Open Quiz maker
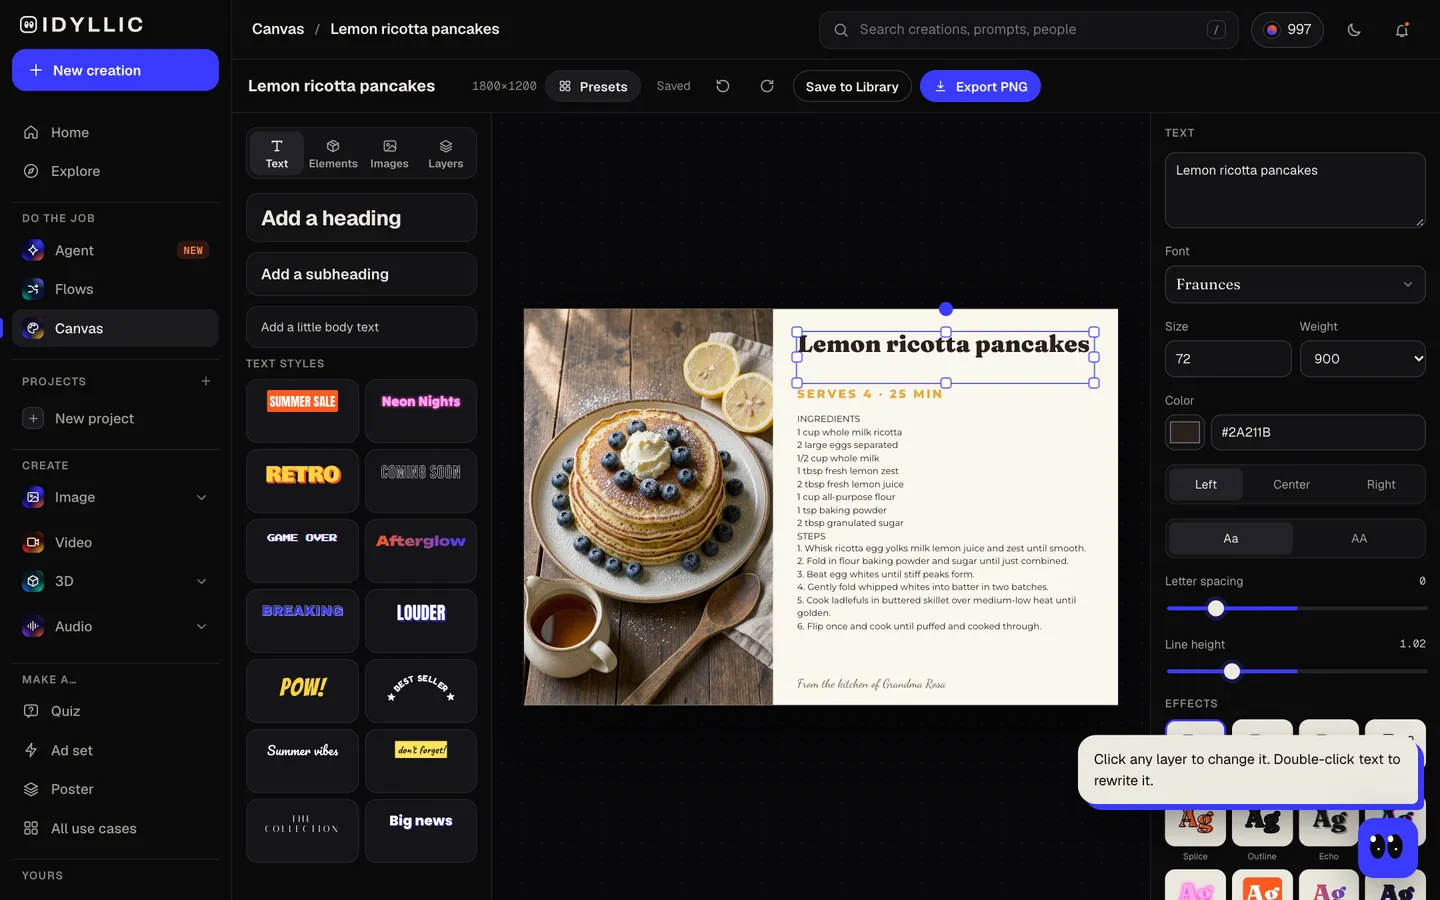 [x=115, y=711]
